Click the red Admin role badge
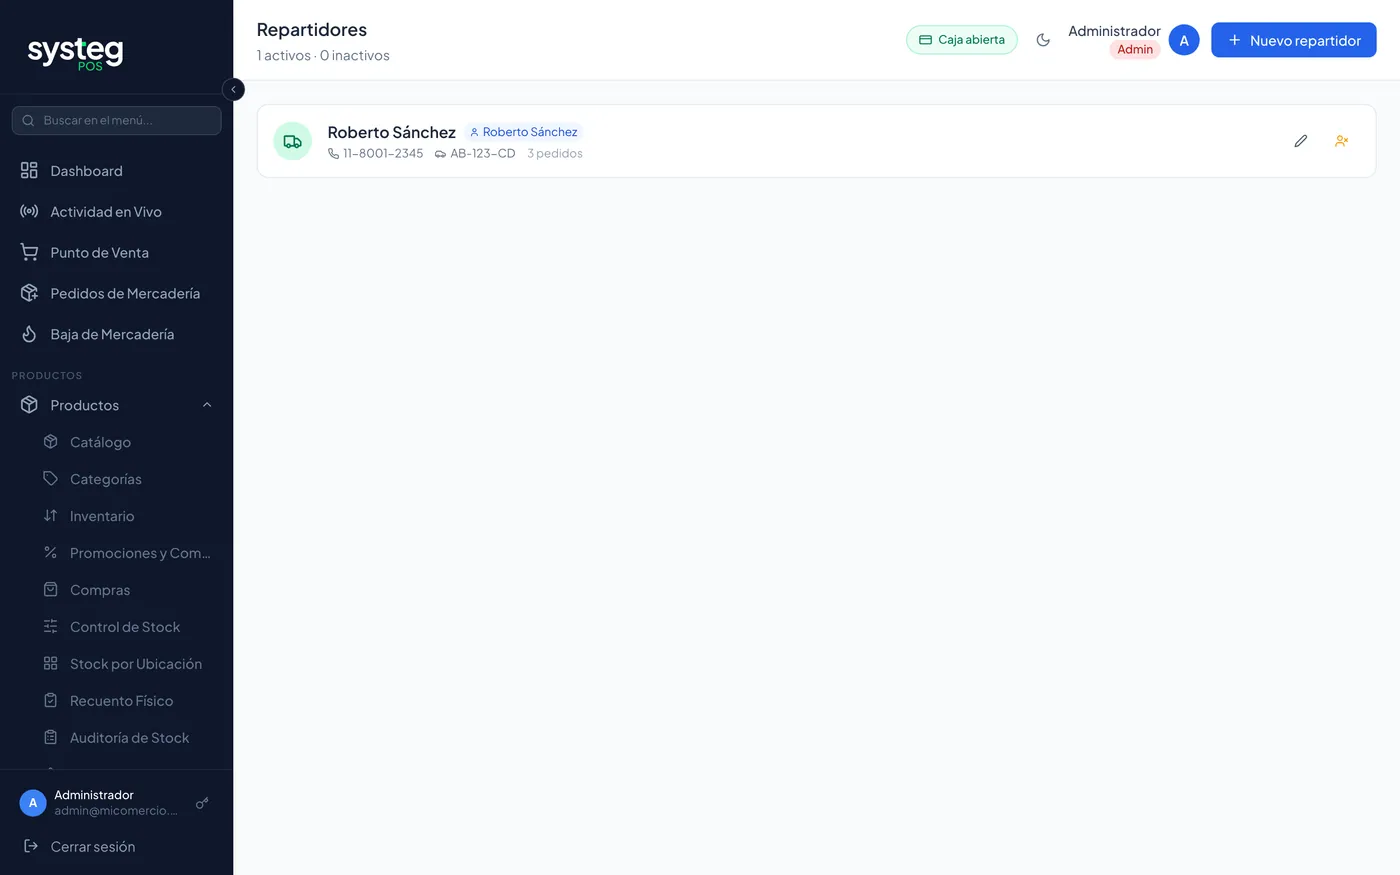1400x875 pixels. tap(1135, 50)
